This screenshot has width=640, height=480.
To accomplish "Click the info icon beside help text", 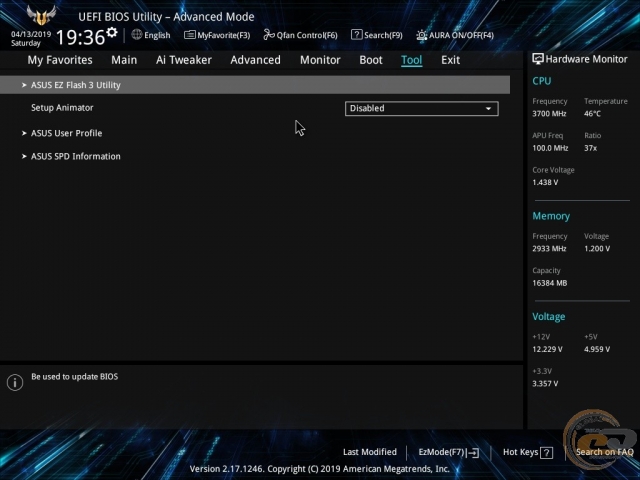I will (x=15, y=382).
